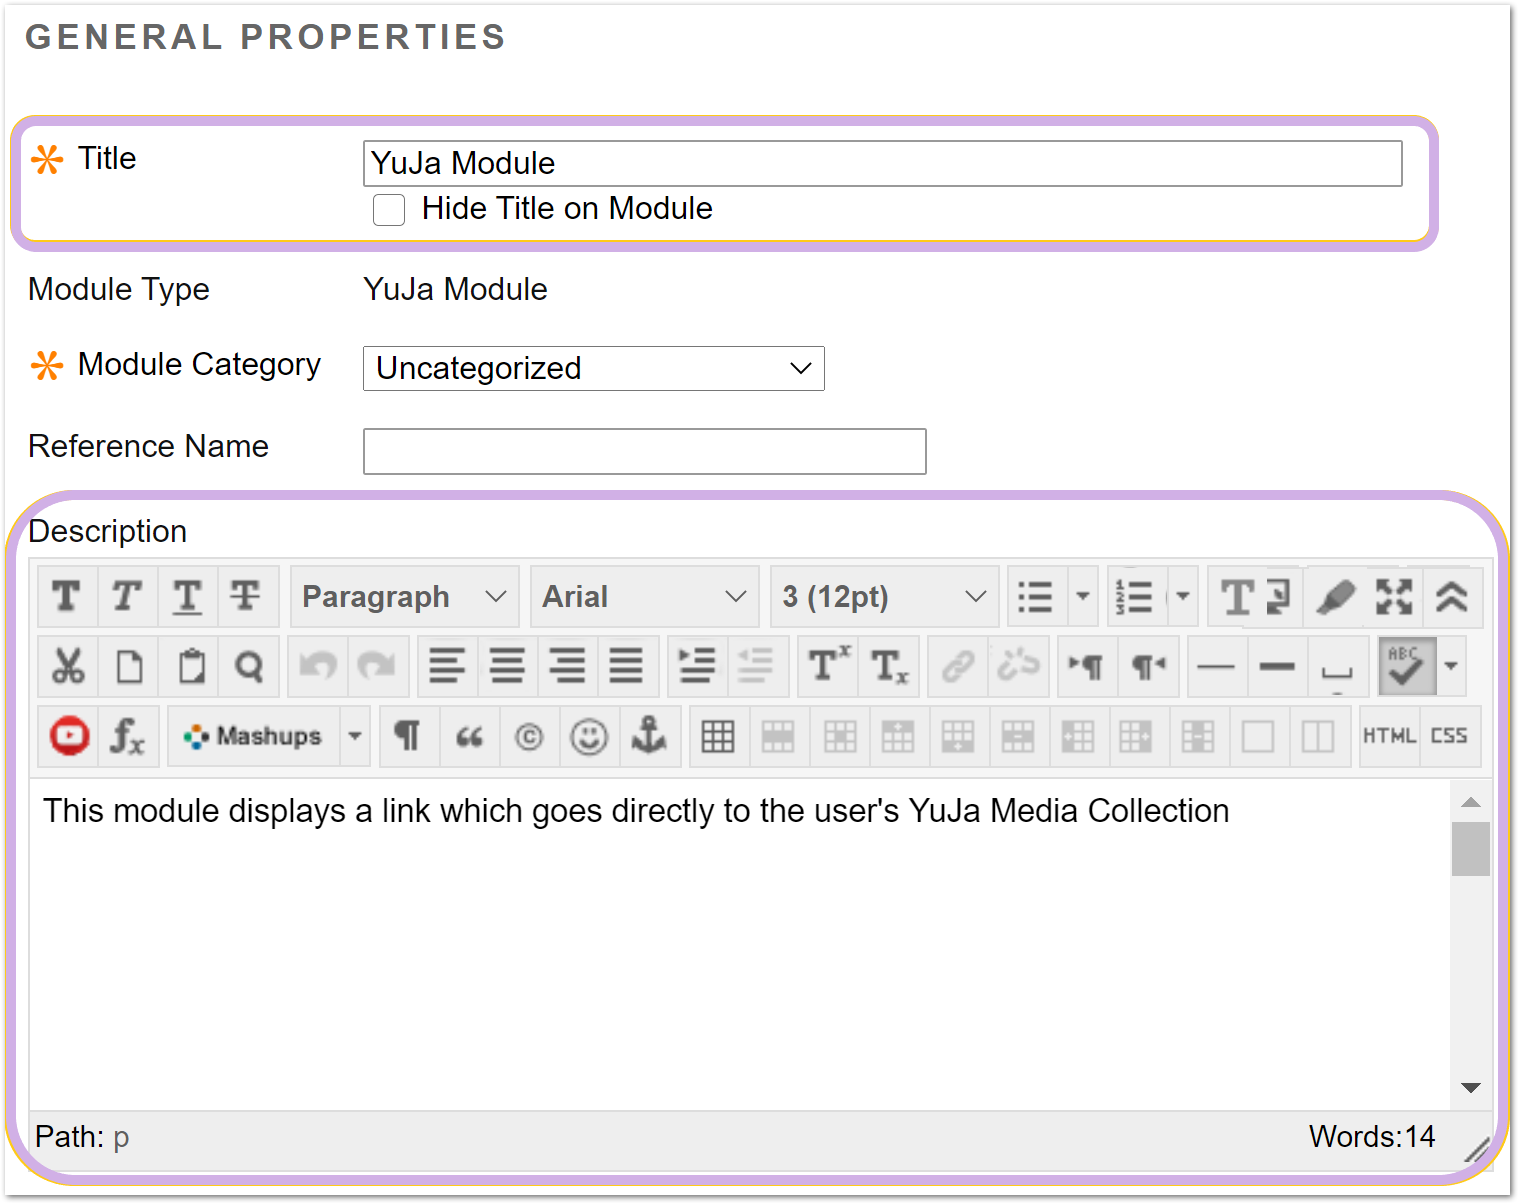The image size is (1519, 1204).
Task: Apply strikethrough formatting
Action: [246, 597]
